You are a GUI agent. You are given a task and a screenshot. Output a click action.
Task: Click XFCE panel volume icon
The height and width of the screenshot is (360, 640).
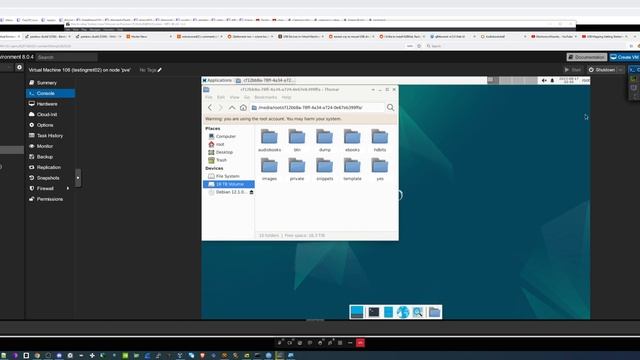pos(544,80)
